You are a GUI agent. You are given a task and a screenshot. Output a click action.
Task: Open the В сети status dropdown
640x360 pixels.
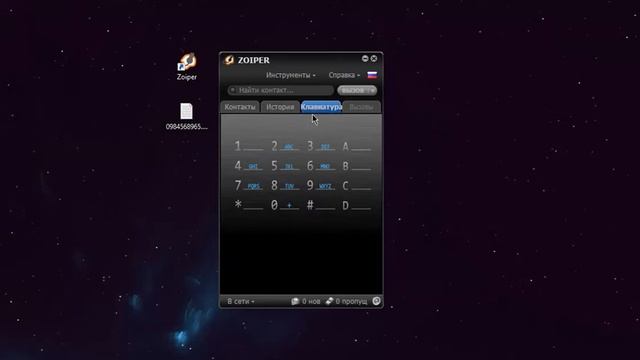tap(241, 301)
